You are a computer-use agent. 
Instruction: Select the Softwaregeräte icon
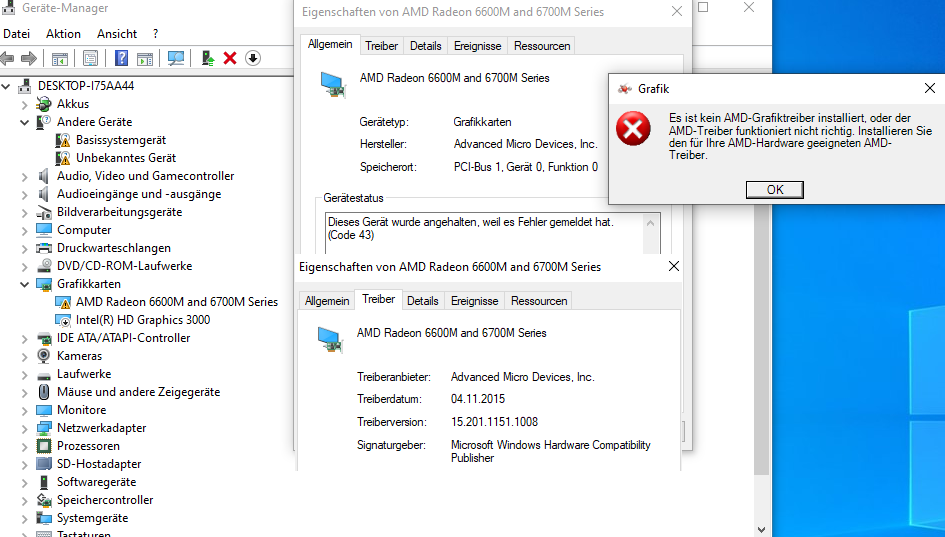click(44, 482)
